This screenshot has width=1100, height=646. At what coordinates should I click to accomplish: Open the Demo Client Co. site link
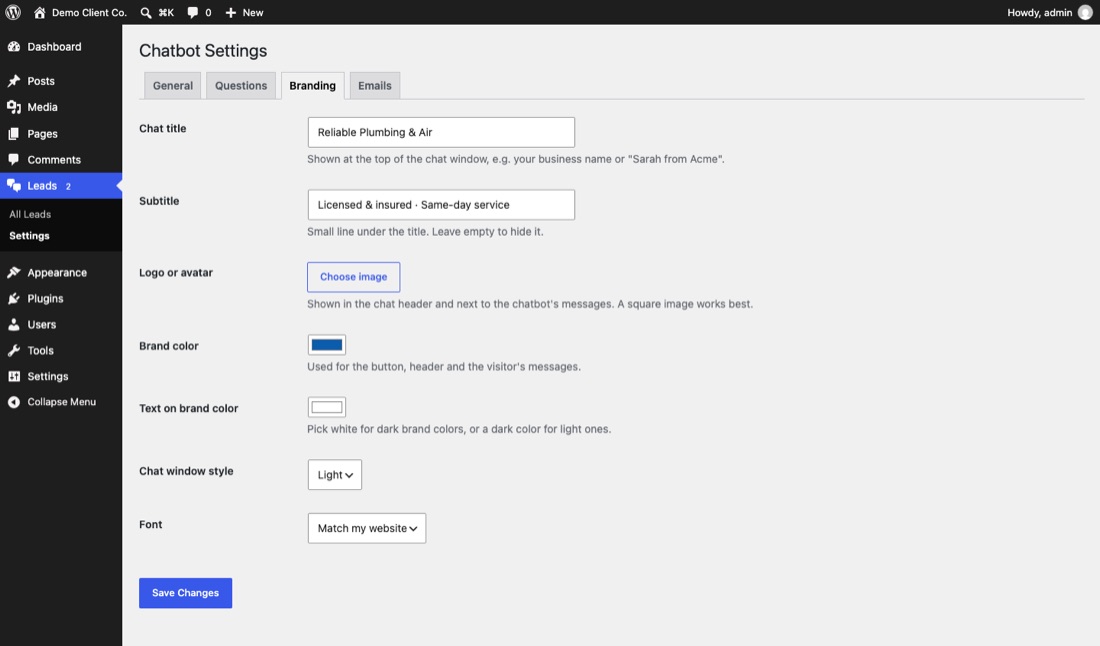(x=89, y=13)
